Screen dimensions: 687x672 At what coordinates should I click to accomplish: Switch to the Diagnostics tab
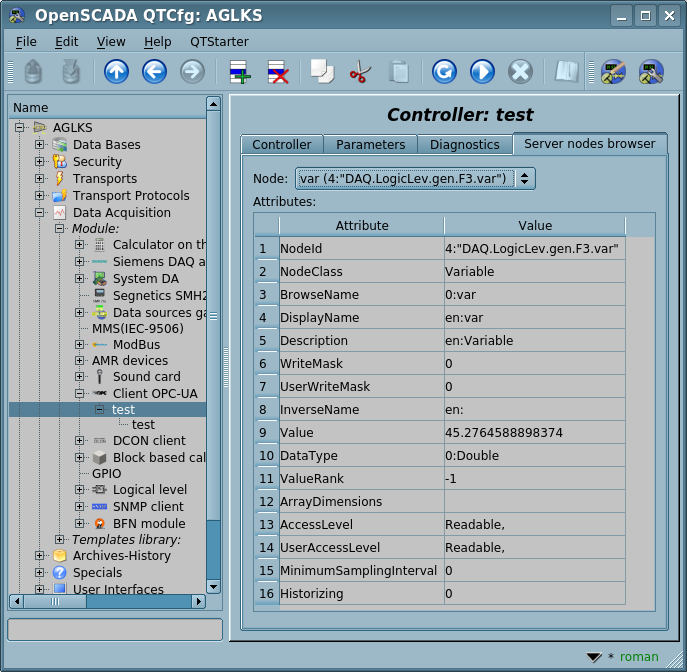[464, 145]
